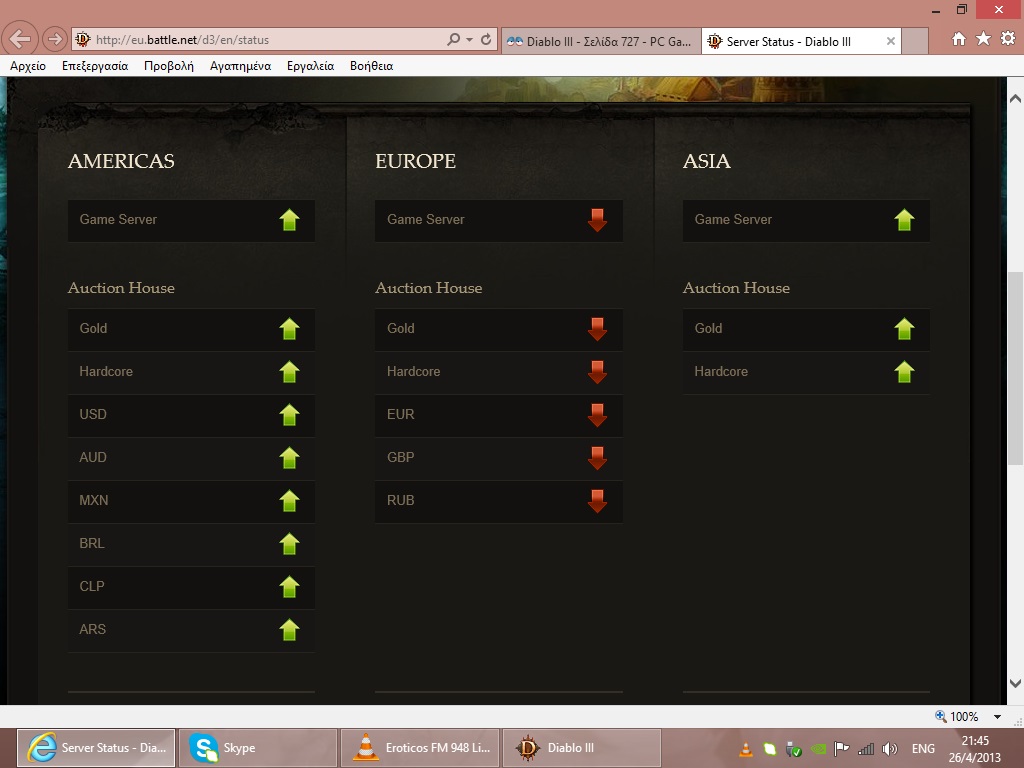Open the Αρχείο menu
Screen dimensions: 1024x768
pyautogui.click(x=28, y=66)
